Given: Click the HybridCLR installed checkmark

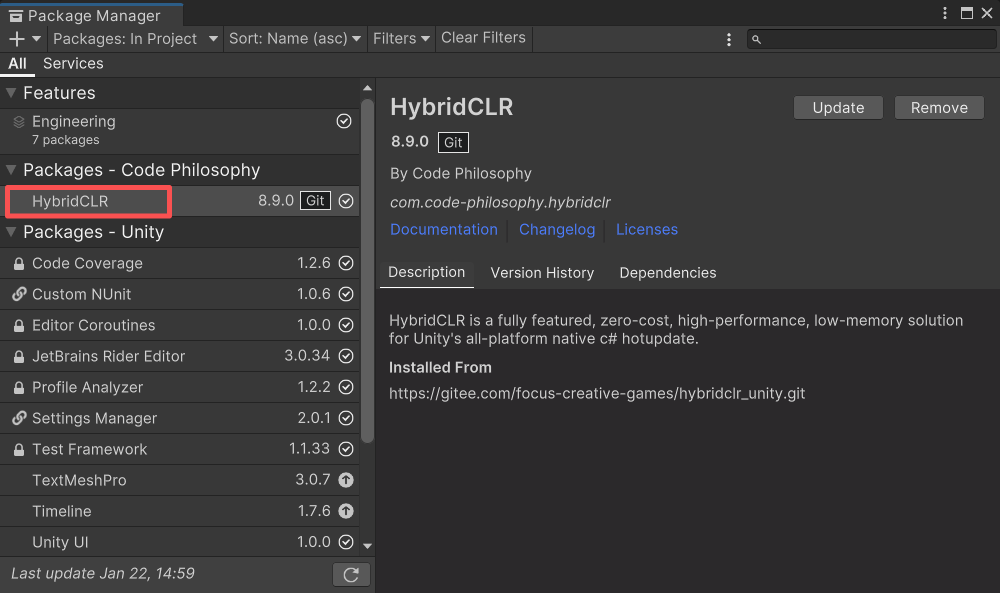Looking at the screenshot, I should [346, 201].
